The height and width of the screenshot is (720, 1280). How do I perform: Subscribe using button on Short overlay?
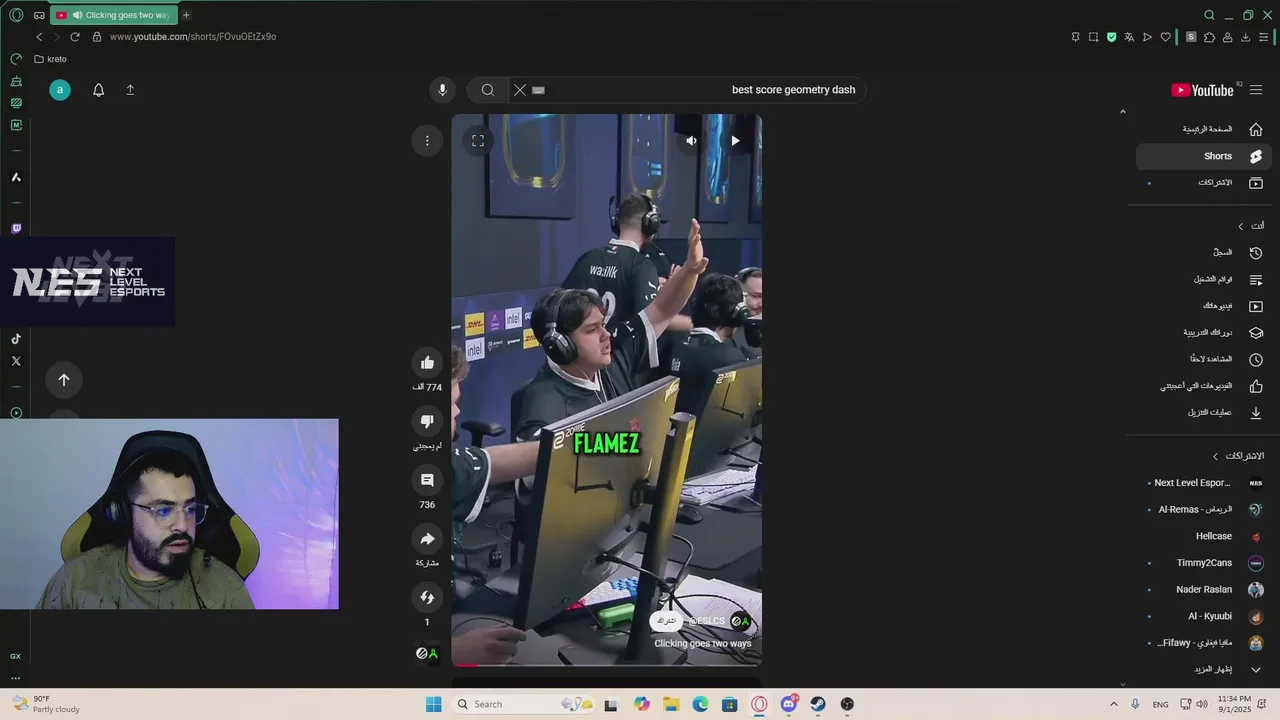coord(664,621)
